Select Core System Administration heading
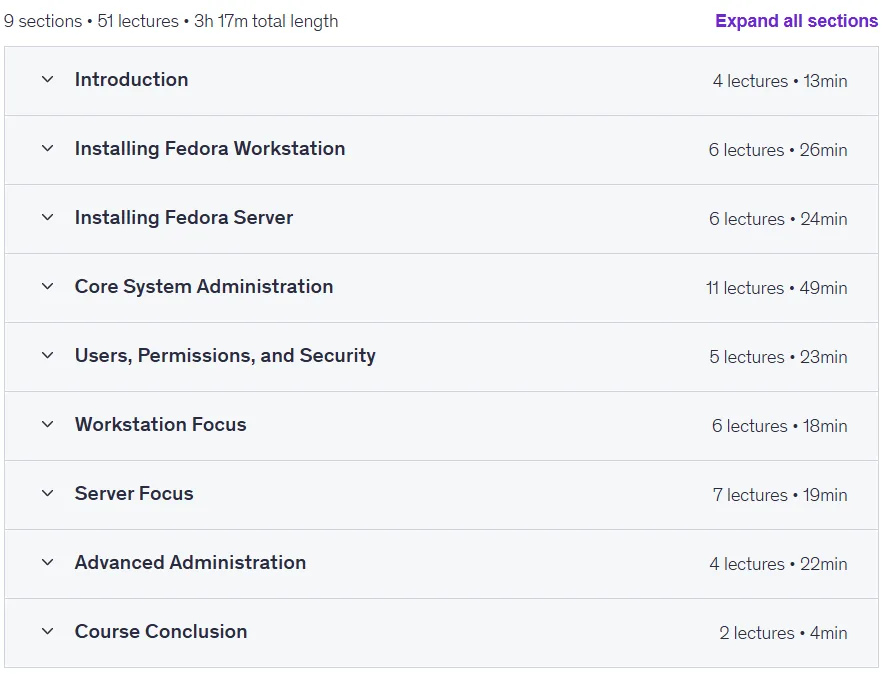 coord(204,287)
